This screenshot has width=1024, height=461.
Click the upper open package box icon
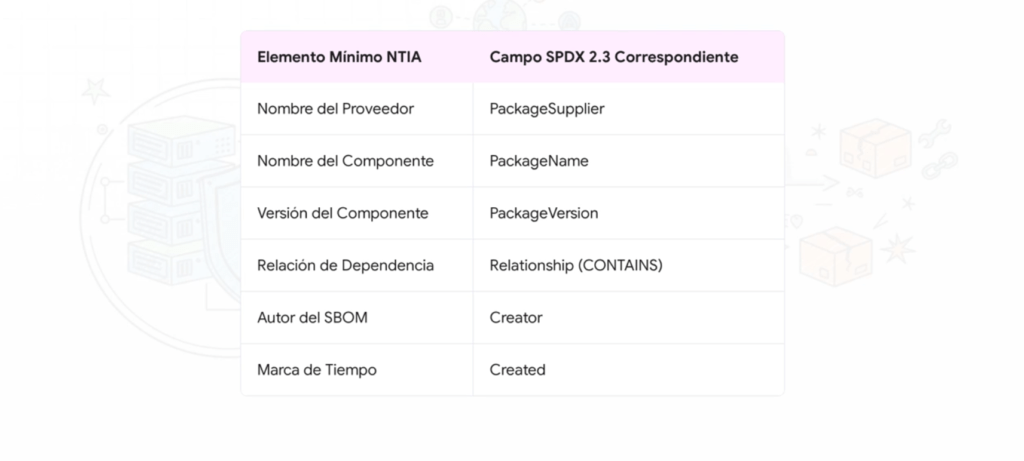point(875,149)
